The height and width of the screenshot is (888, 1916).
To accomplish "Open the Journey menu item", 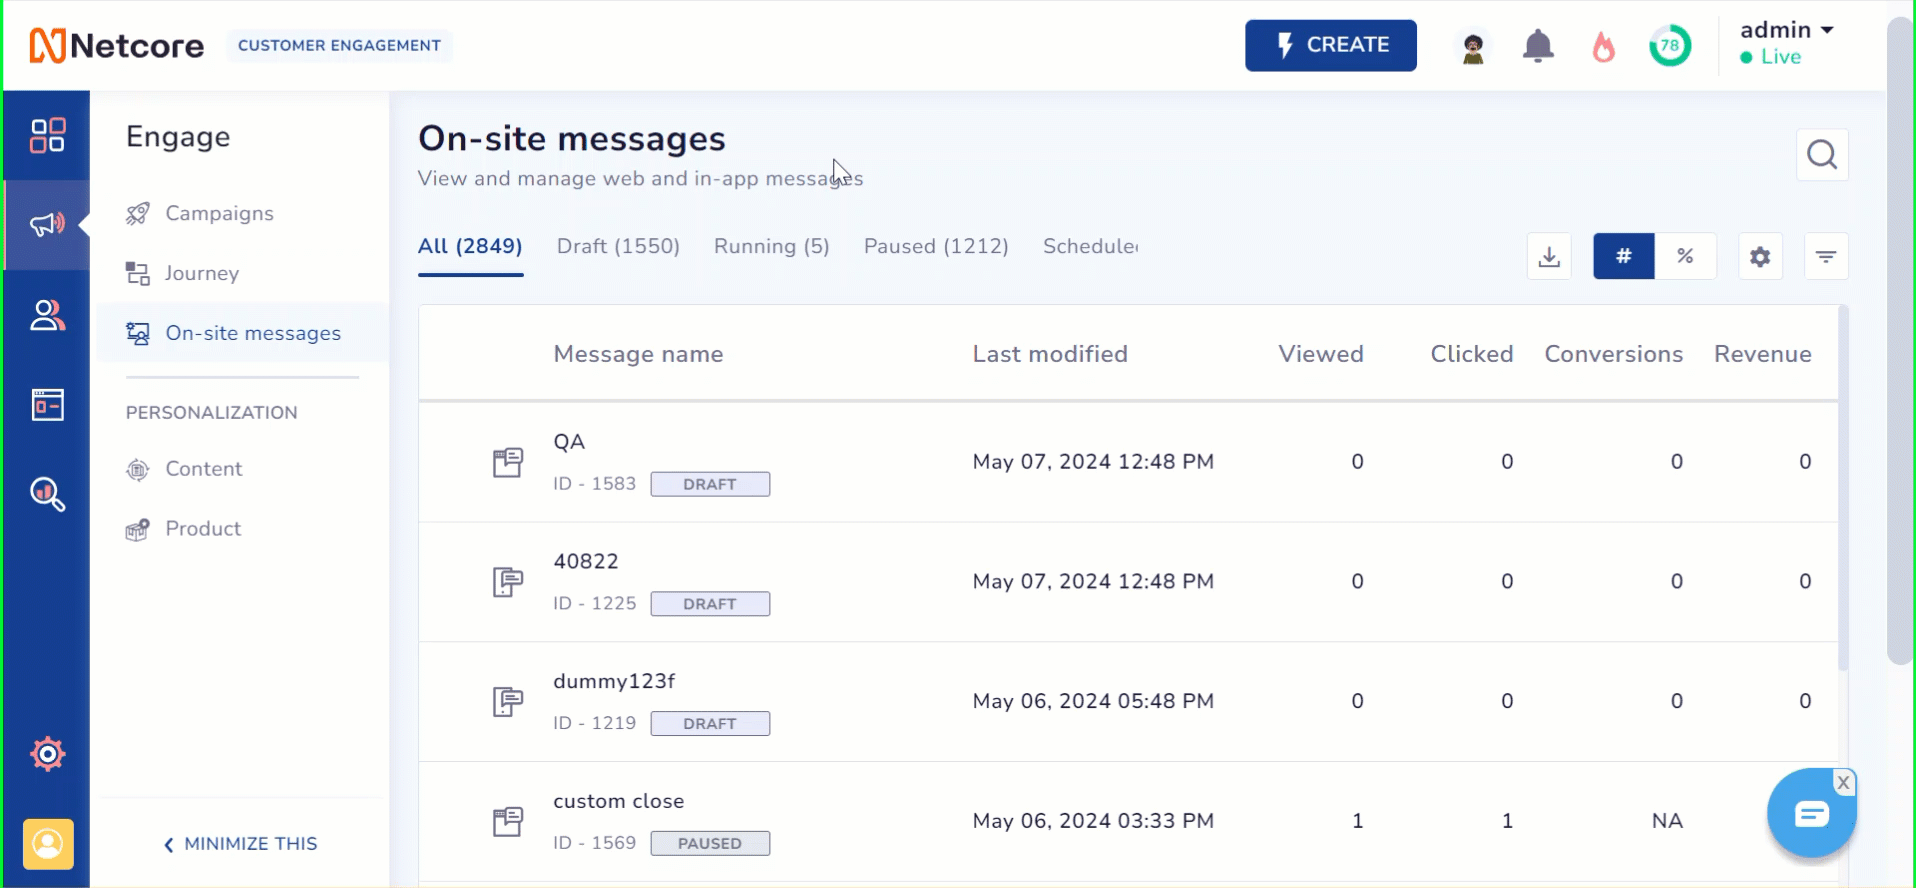I will (201, 274).
